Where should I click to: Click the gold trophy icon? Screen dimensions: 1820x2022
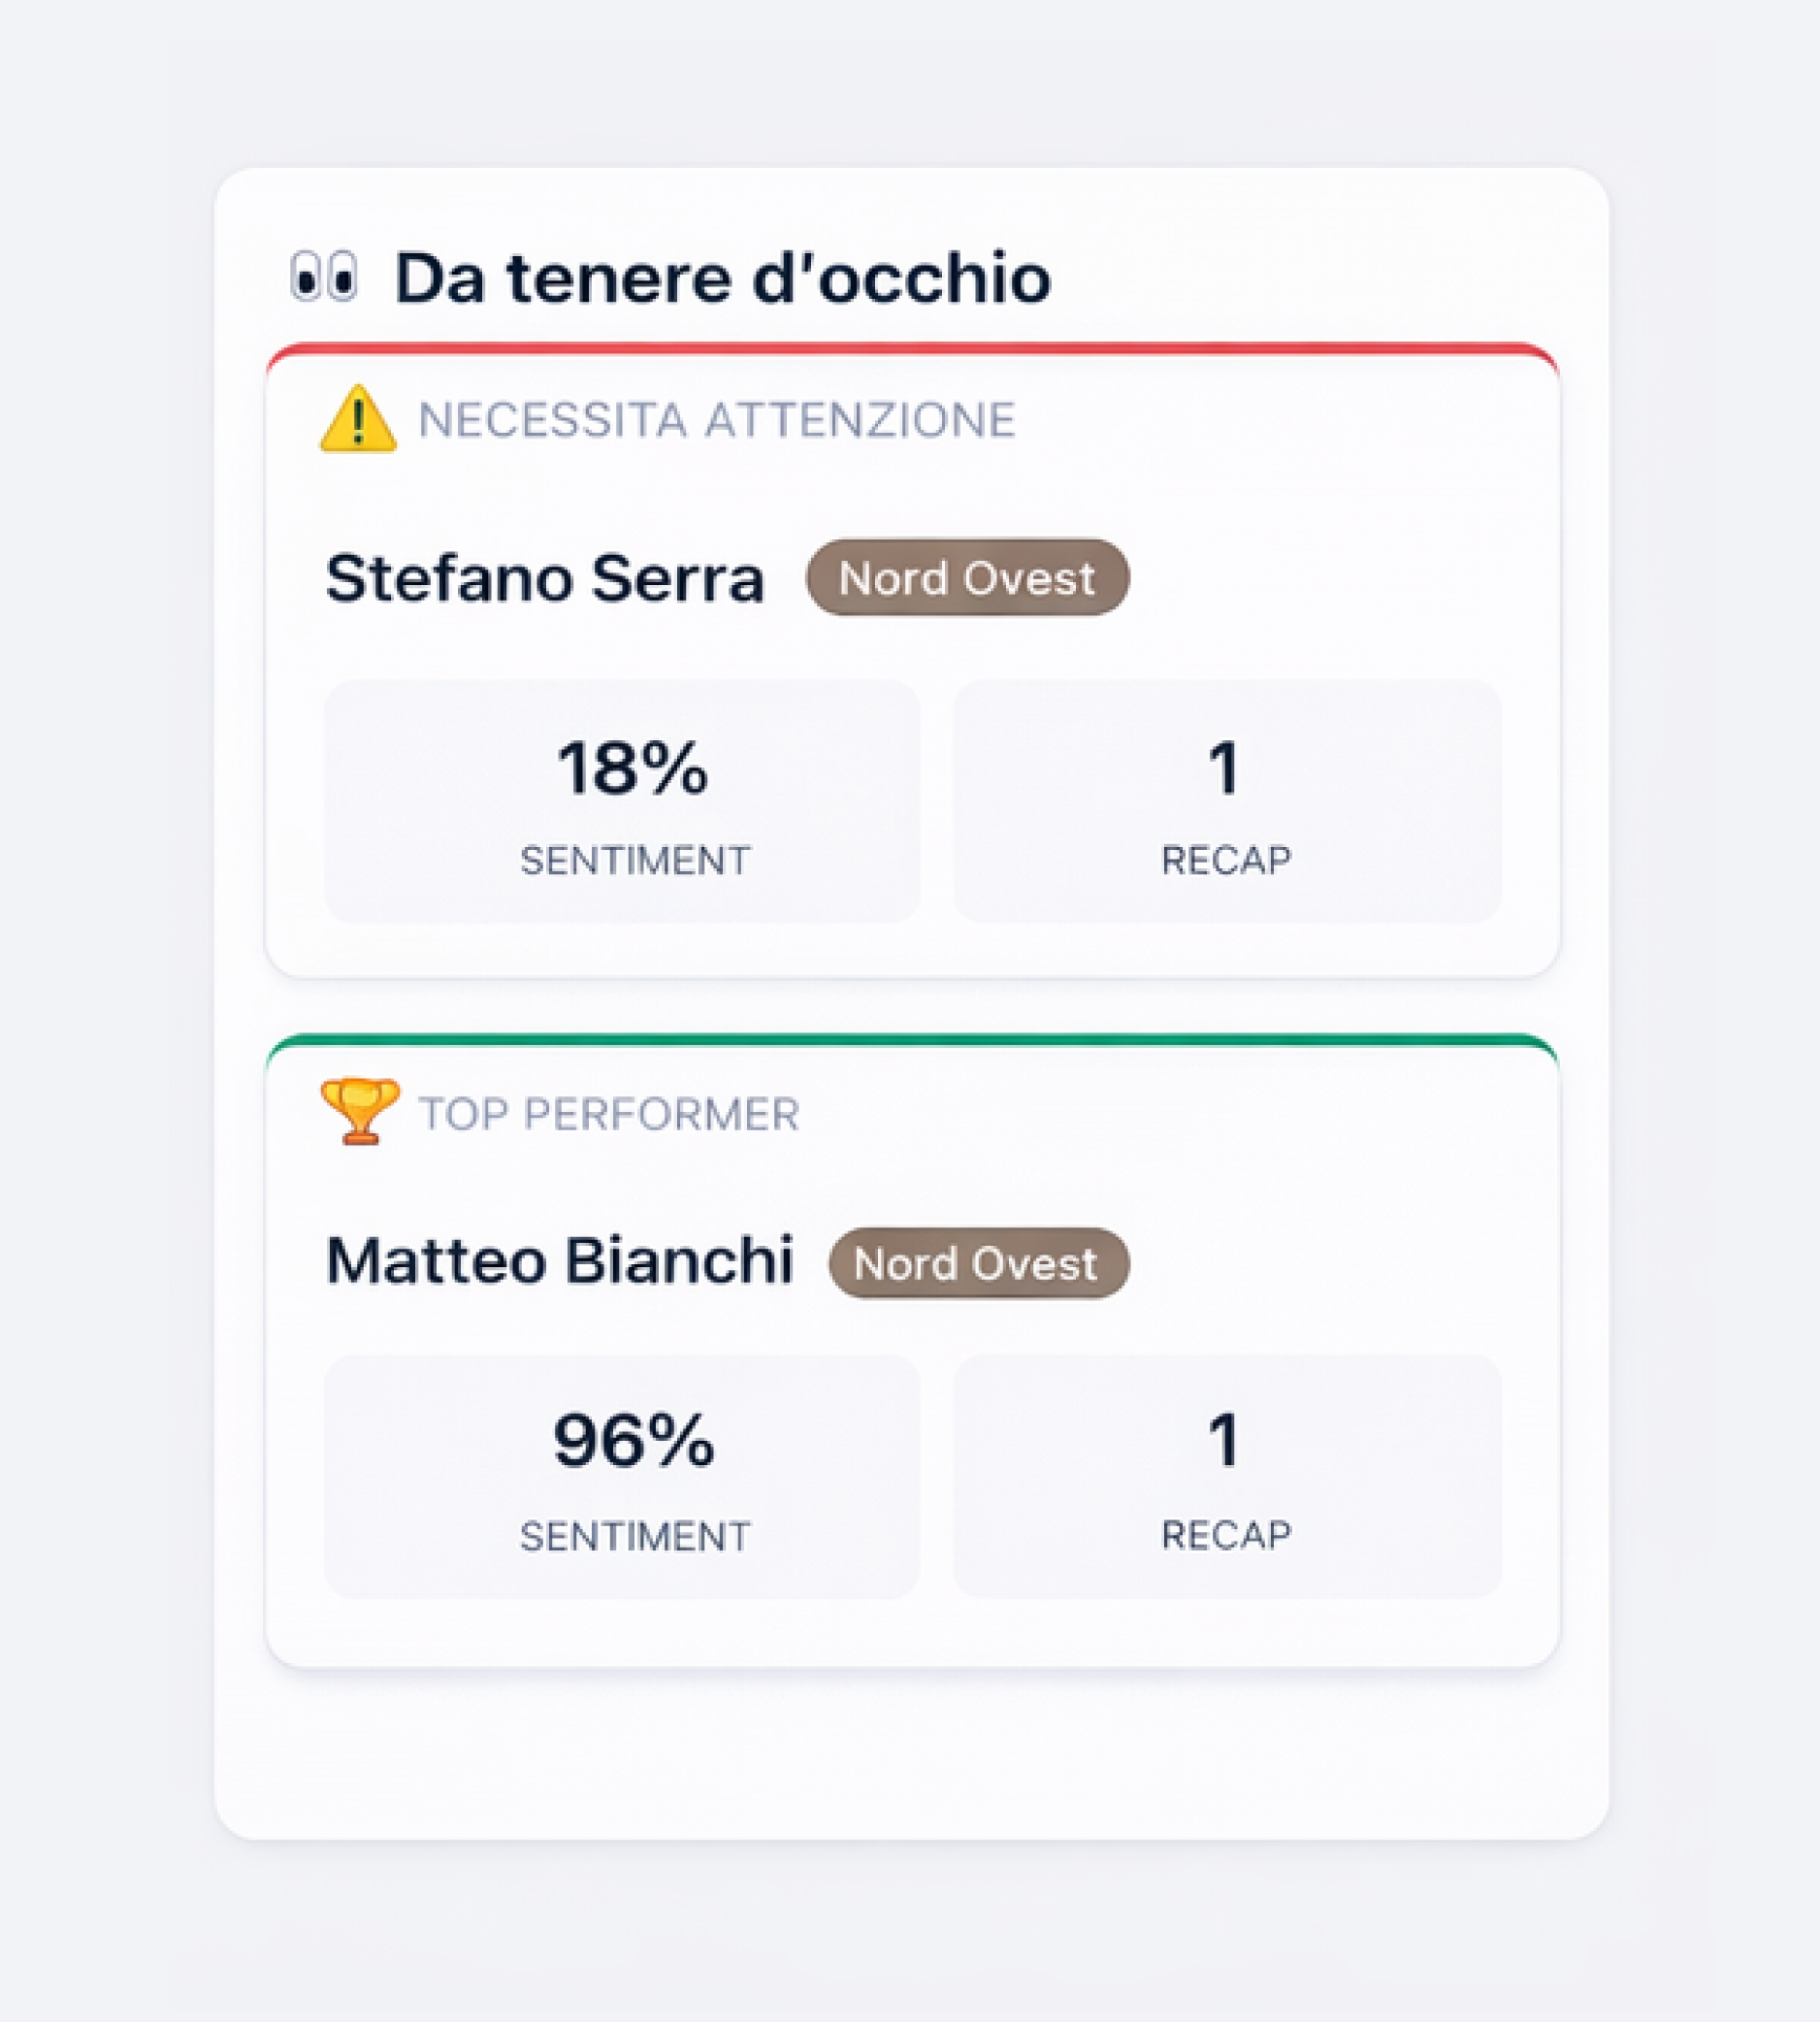(359, 1110)
